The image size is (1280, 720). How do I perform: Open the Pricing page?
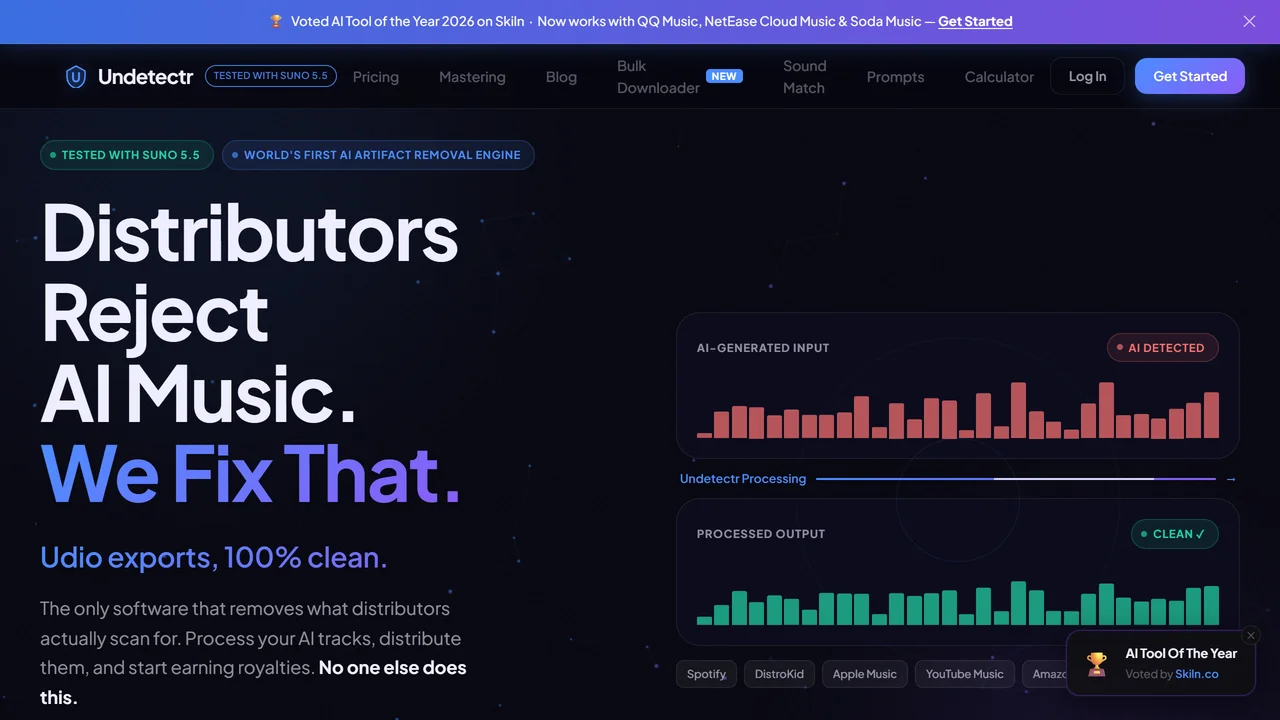click(x=376, y=77)
